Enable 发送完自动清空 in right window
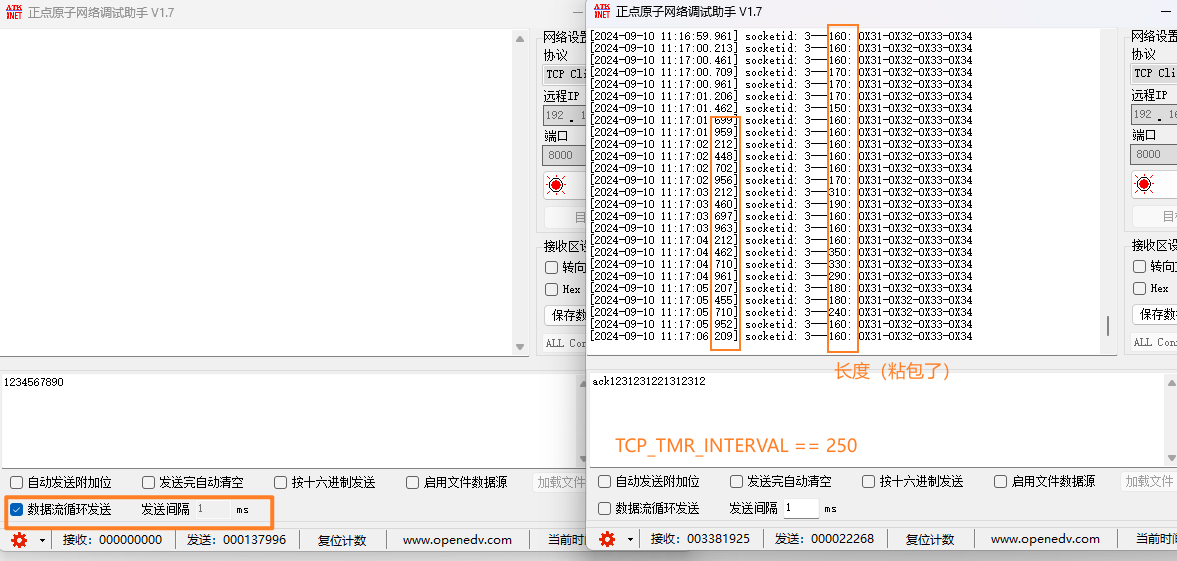The height and width of the screenshot is (561, 1177). pos(736,481)
